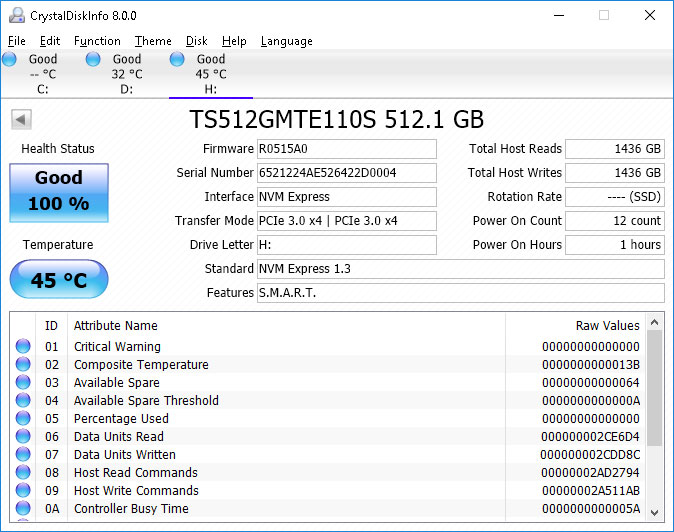Click the scrollbar up arrow in attribute list

[655, 323]
